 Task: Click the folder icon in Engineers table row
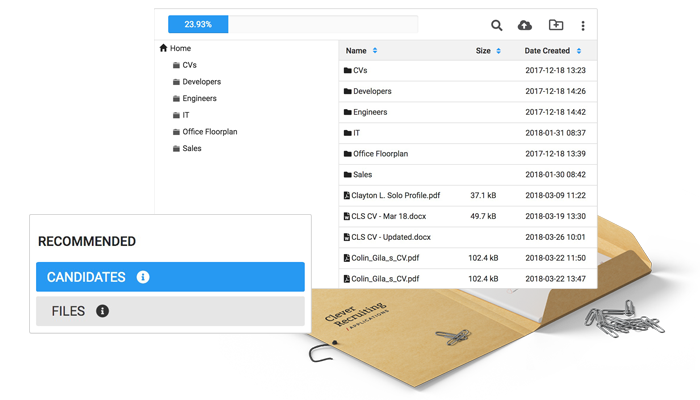click(348, 112)
